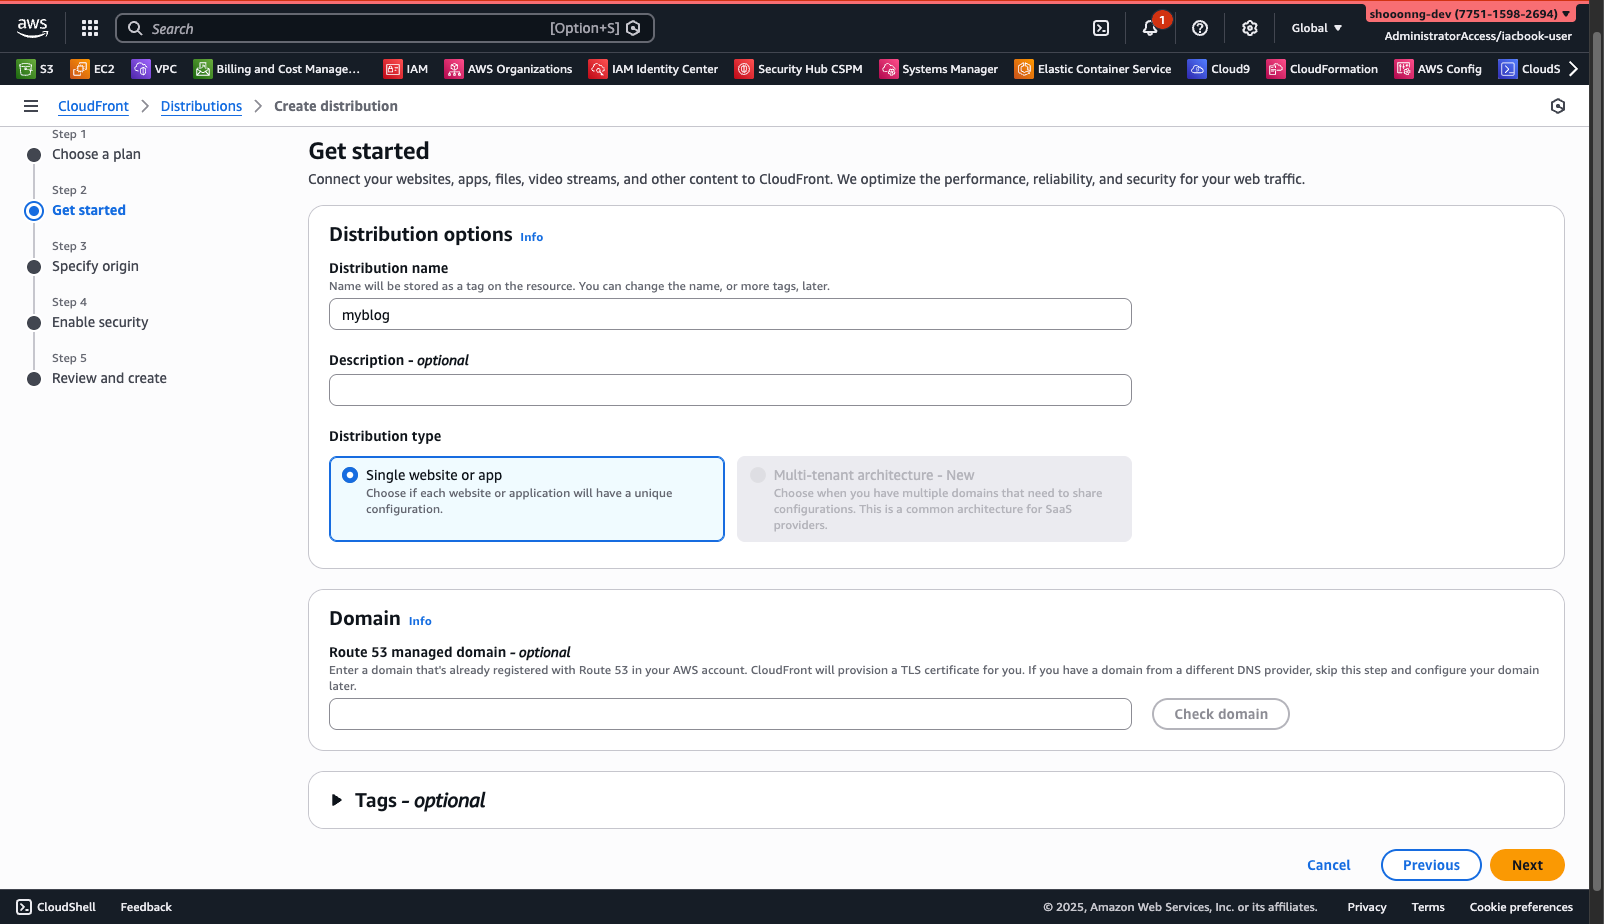
Task: Open the services grid menu
Action: 90,28
